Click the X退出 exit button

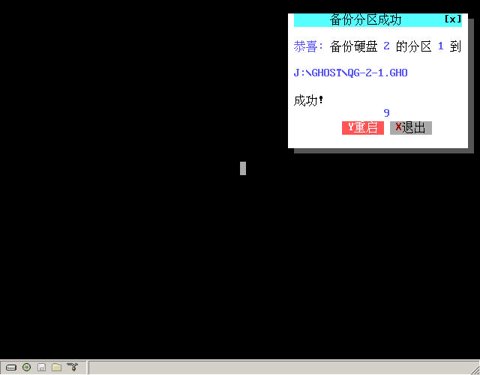click(x=411, y=128)
